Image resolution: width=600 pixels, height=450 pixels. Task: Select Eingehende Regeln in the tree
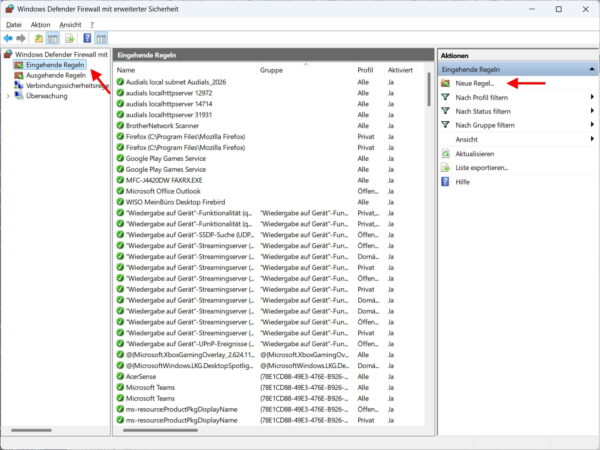55,65
